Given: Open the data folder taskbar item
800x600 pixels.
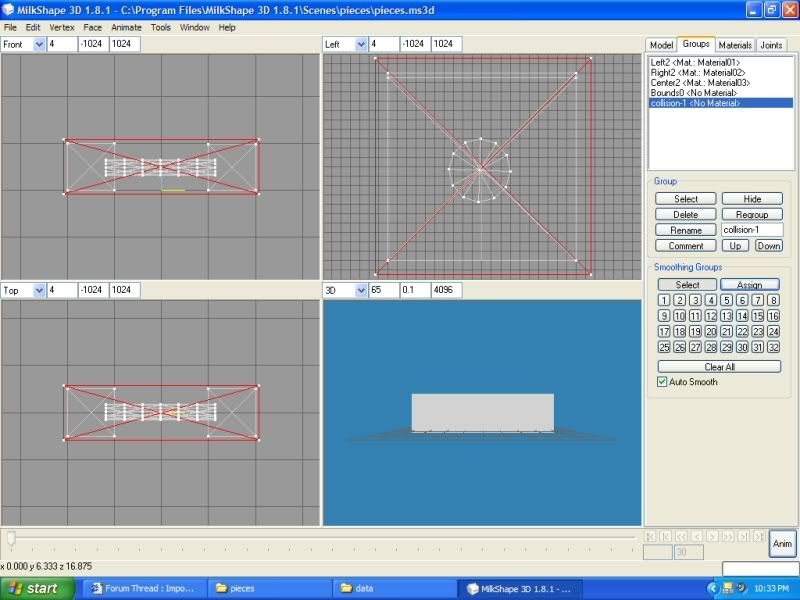Looking at the screenshot, I should (391, 588).
